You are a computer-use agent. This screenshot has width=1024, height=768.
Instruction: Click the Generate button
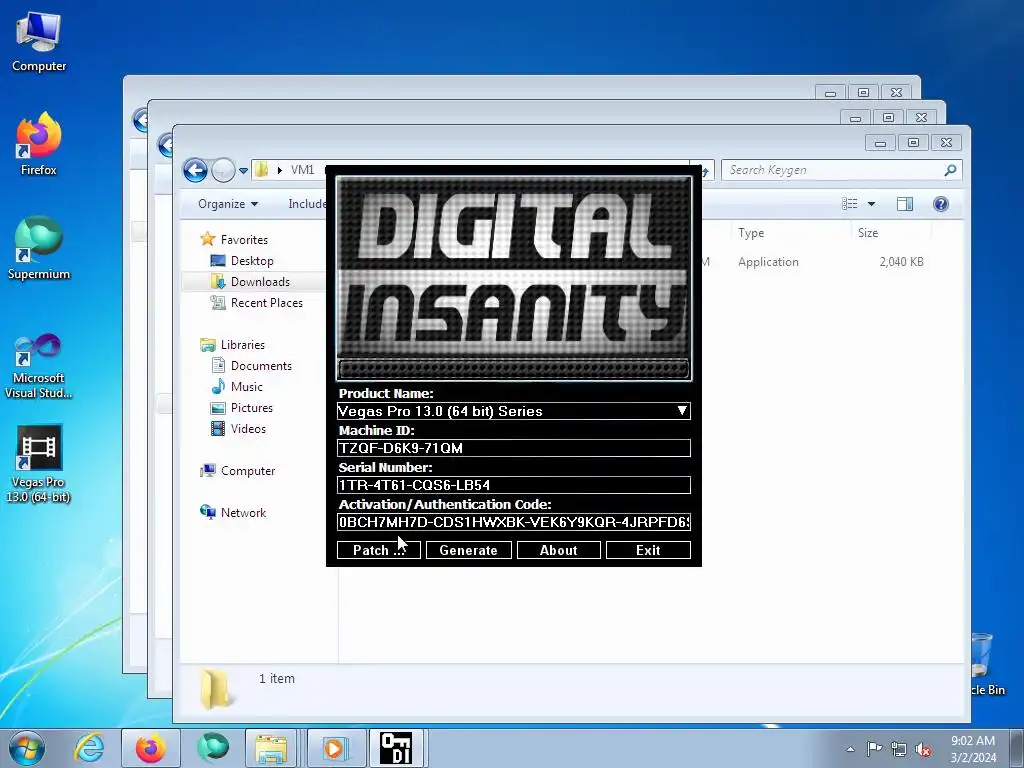tap(468, 551)
